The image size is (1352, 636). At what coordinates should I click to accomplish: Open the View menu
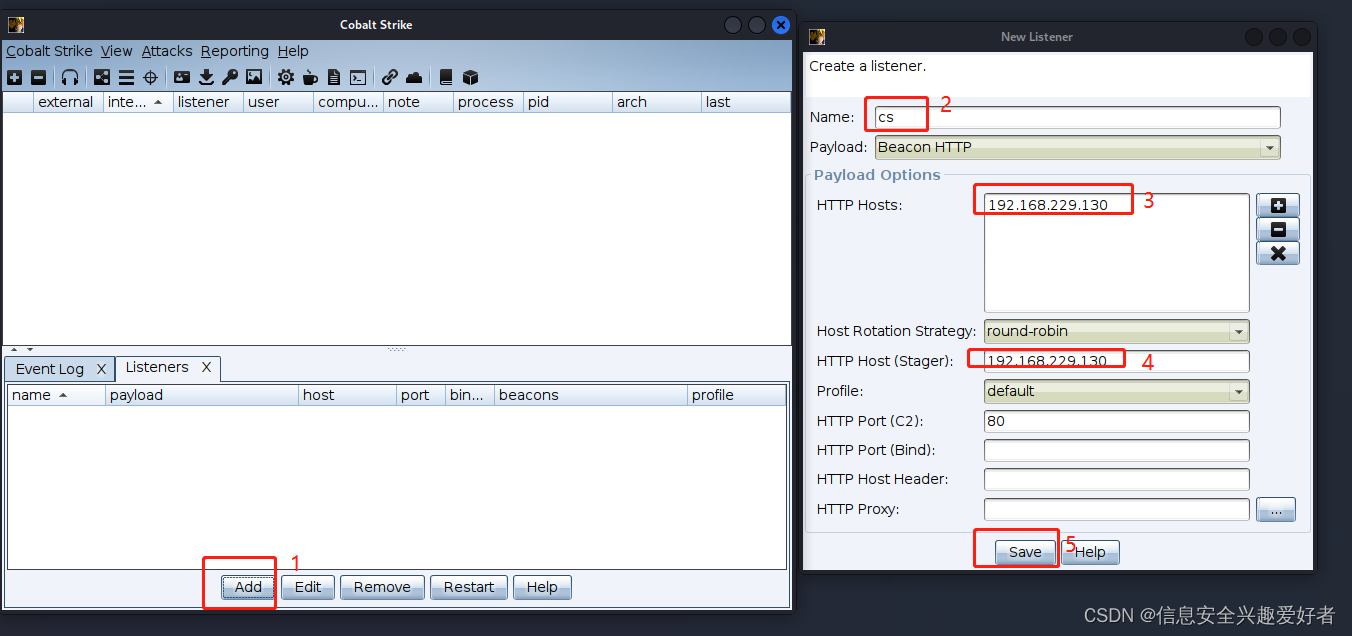tap(117, 51)
